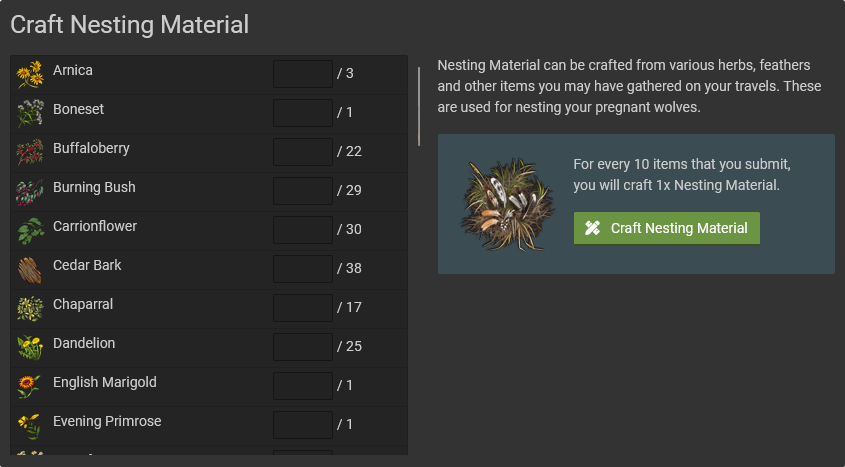Screen dimensions: 845x467
Task: Click the Chaparral plant icon
Action: pos(31,308)
